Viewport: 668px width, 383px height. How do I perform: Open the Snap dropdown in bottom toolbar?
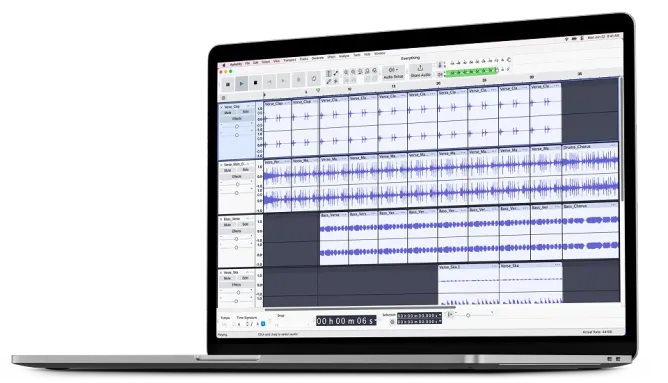(x=293, y=324)
